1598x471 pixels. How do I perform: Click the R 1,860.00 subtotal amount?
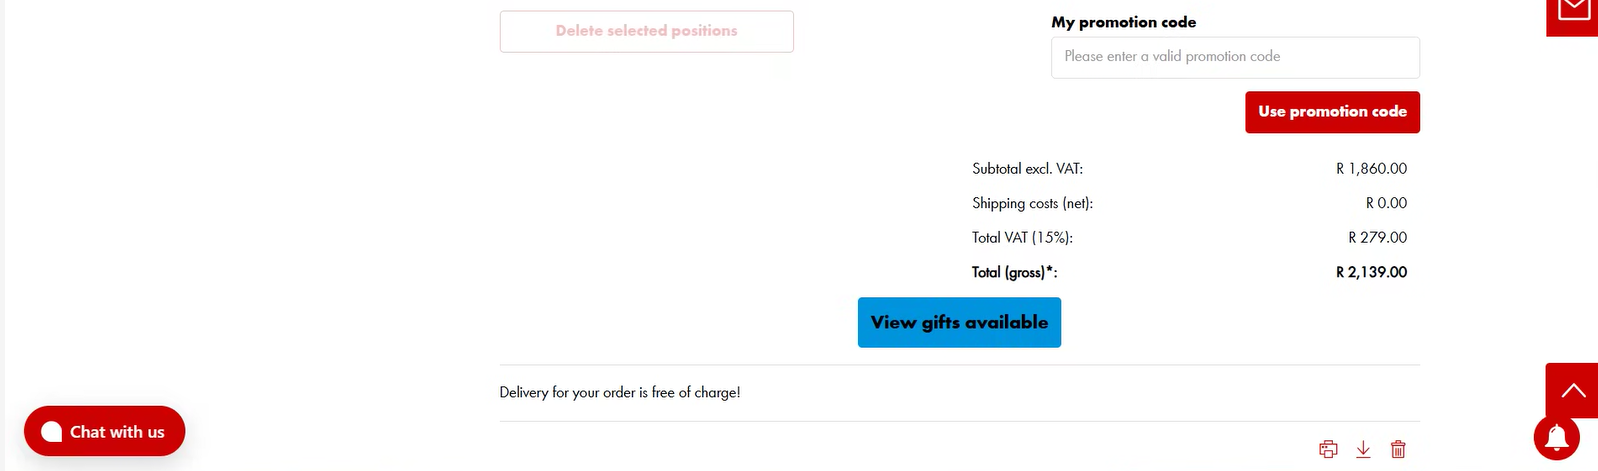point(1371,169)
